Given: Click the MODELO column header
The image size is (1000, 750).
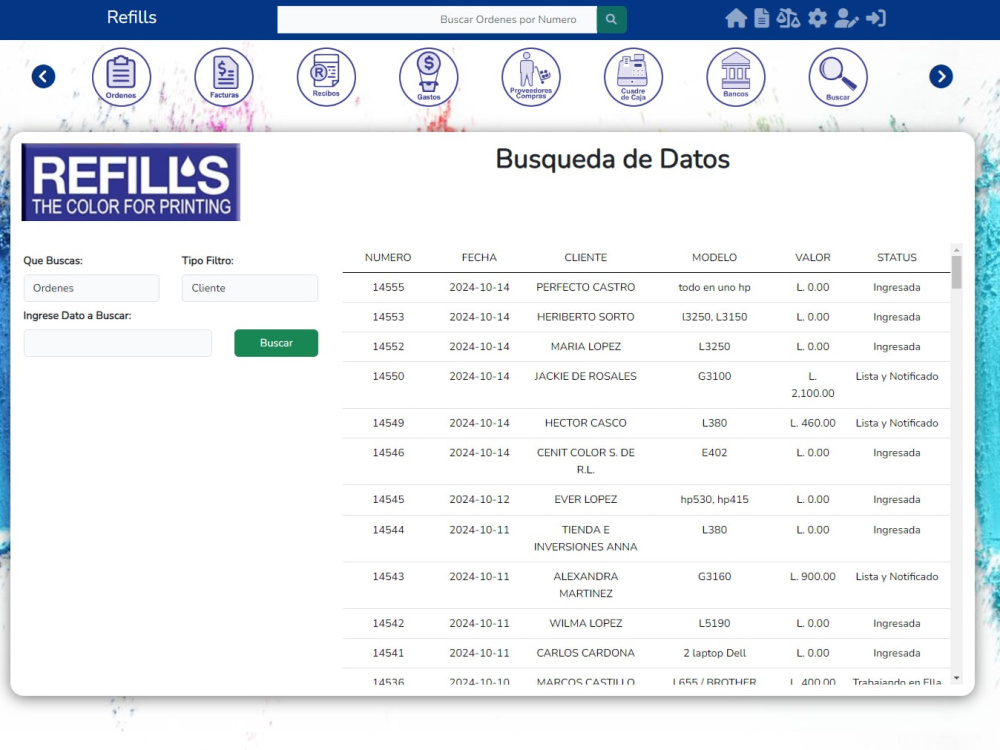Looking at the screenshot, I should click(714, 258).
